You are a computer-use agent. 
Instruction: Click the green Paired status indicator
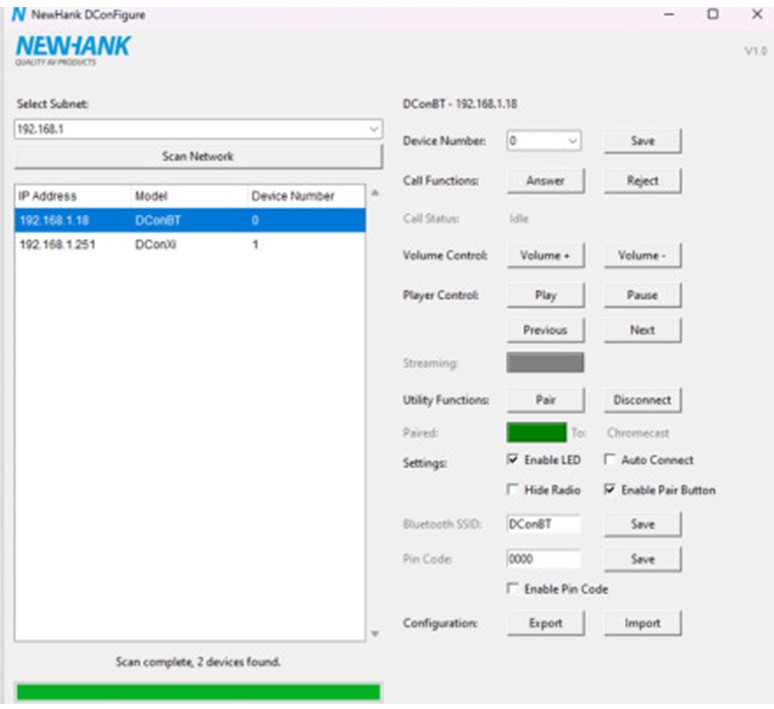tap(536, 433)
